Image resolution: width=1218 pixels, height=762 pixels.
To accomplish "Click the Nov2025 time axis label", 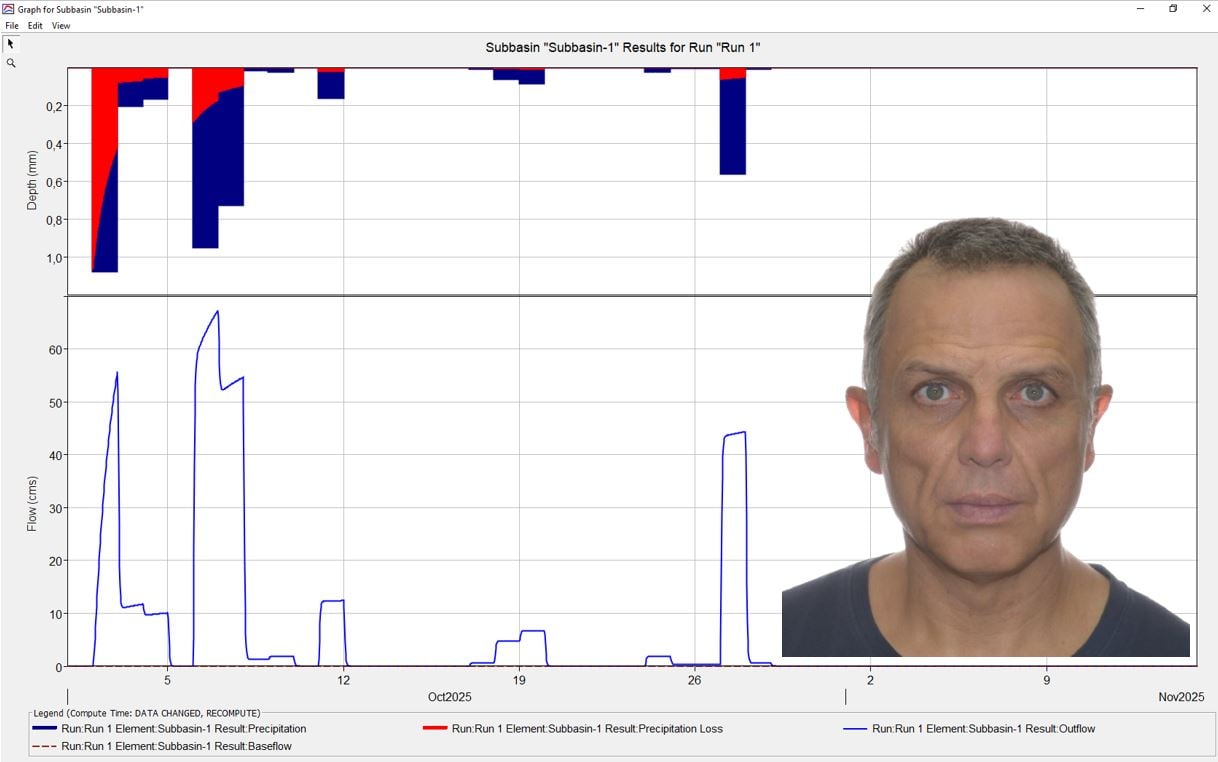I will pyautogui.click(x=1182, y=697).
